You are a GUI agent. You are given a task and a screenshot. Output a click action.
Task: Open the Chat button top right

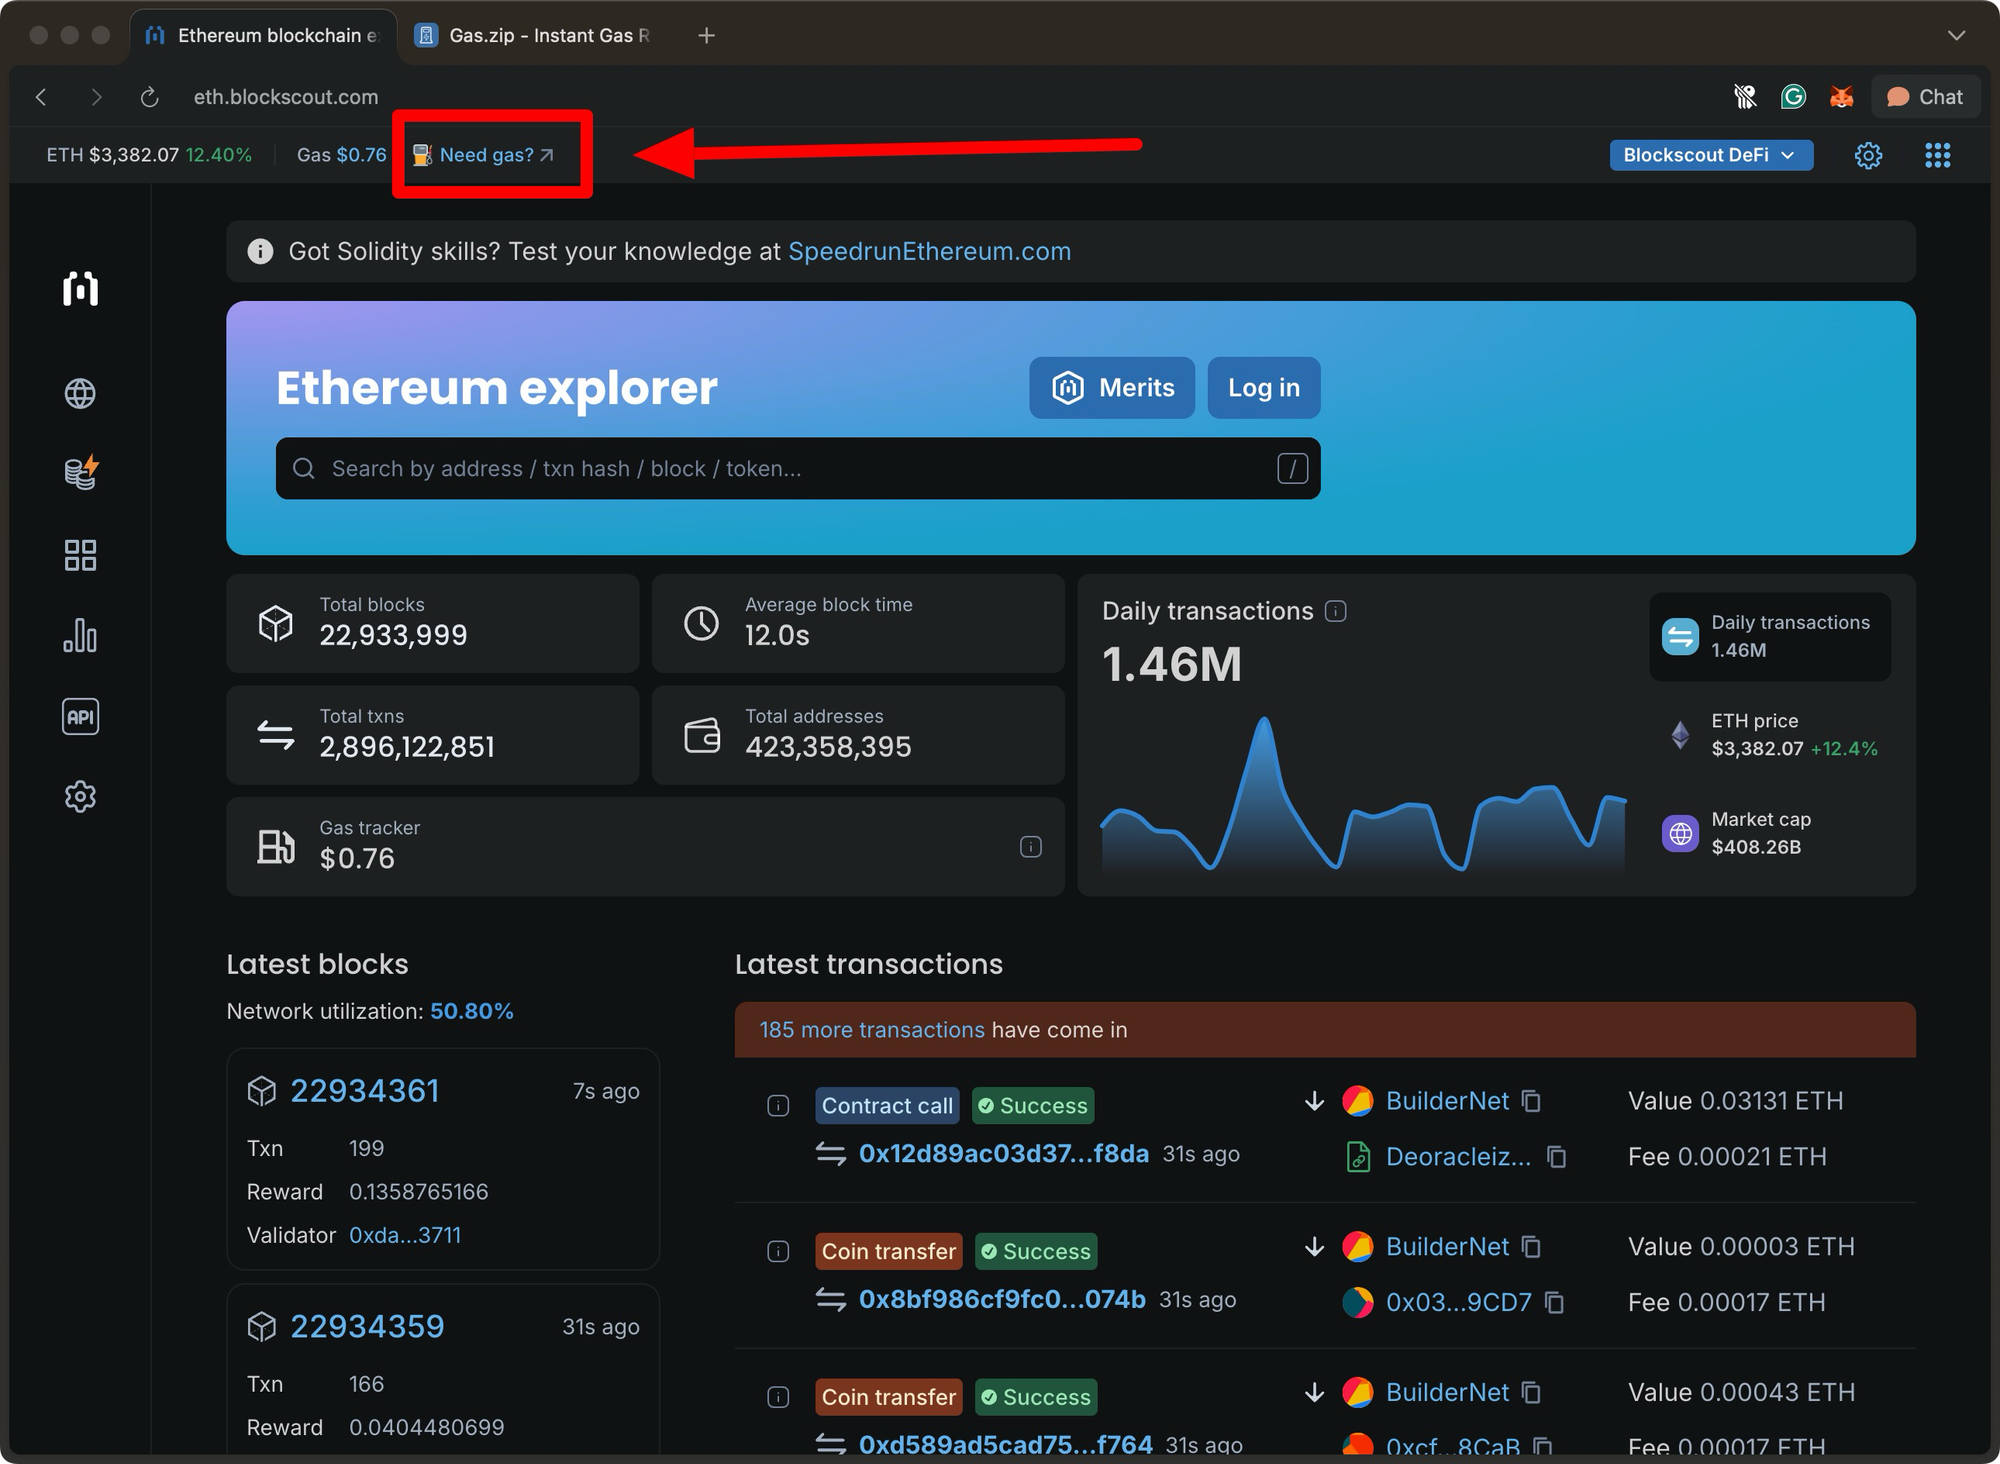pyautogui.click(x=1925, y=96)
